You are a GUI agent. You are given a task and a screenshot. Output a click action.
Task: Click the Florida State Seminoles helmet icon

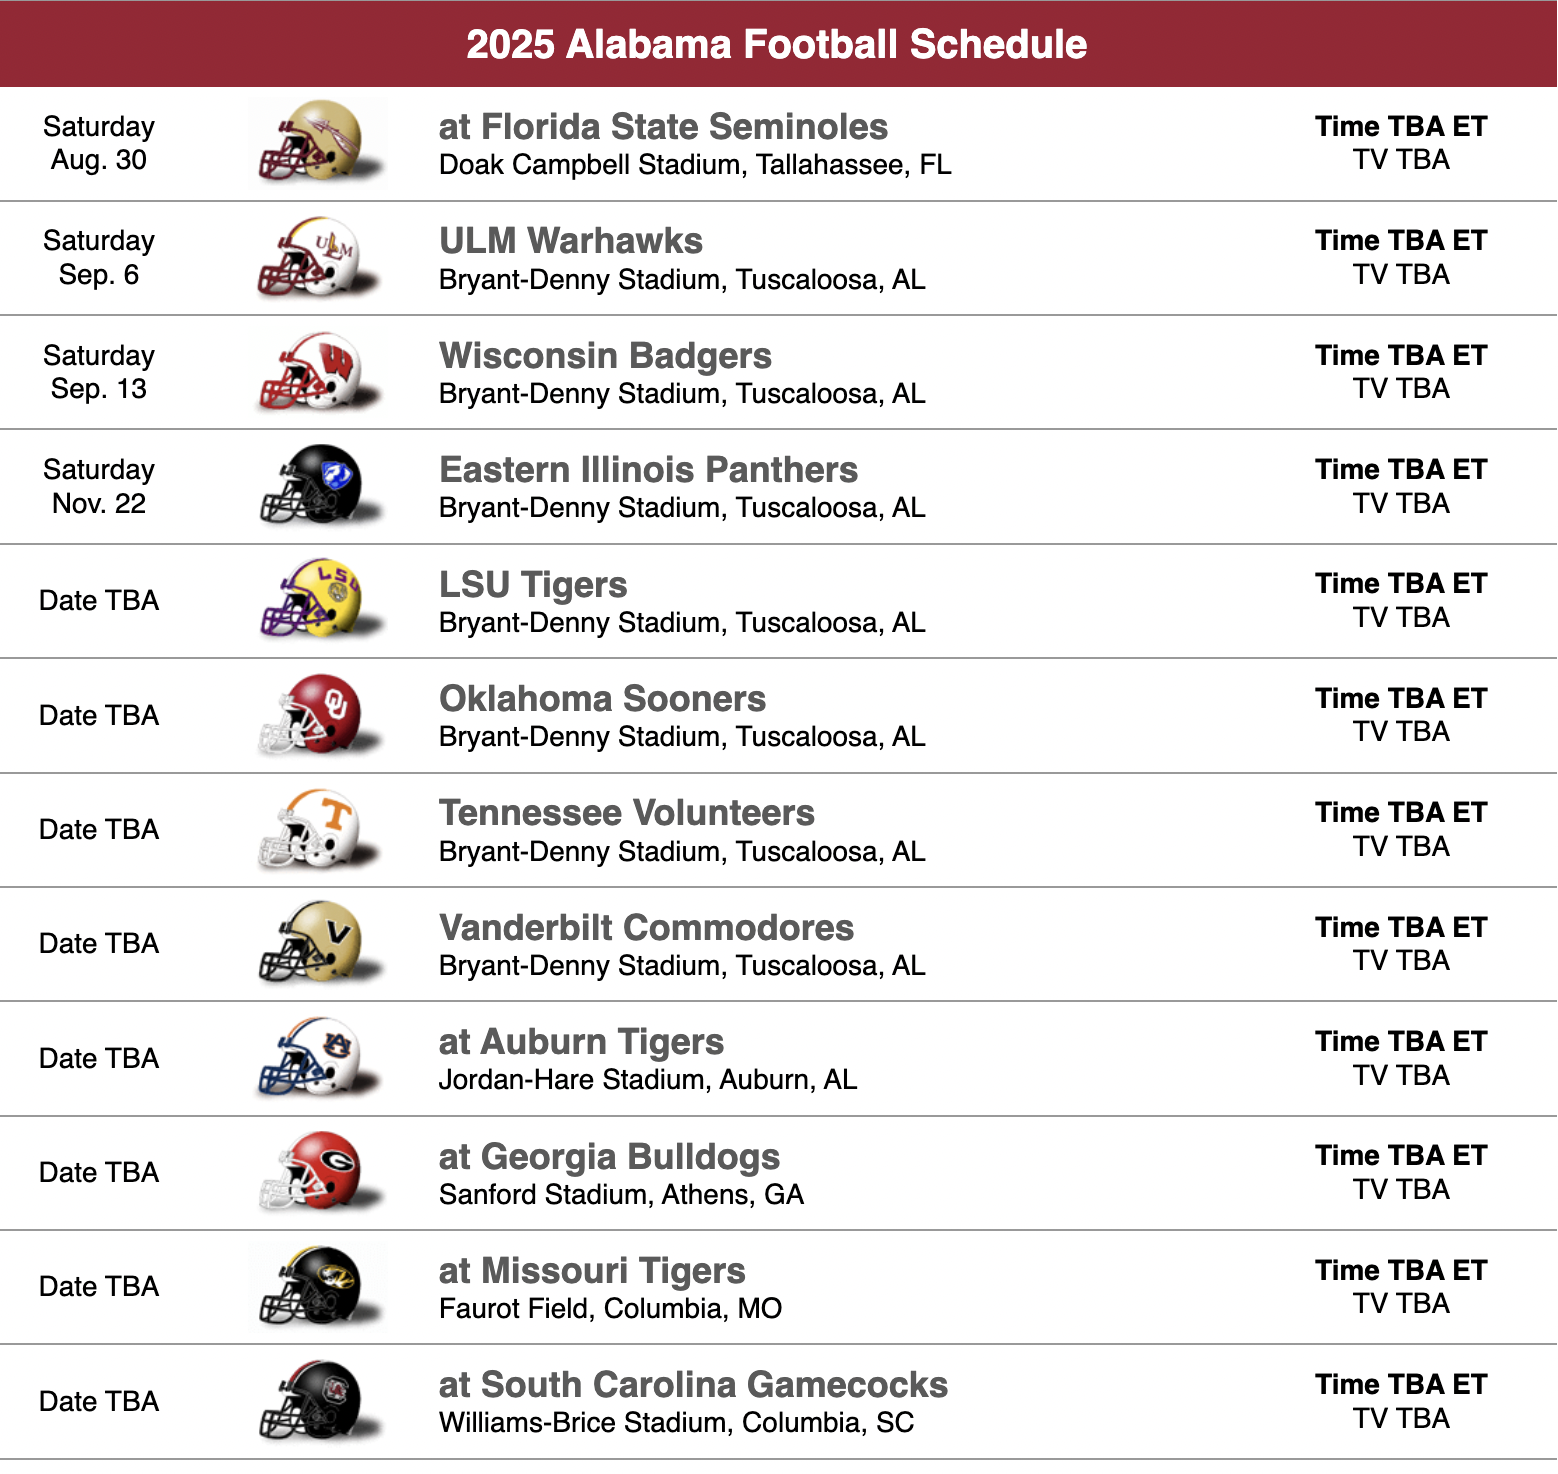coord(318,143)
